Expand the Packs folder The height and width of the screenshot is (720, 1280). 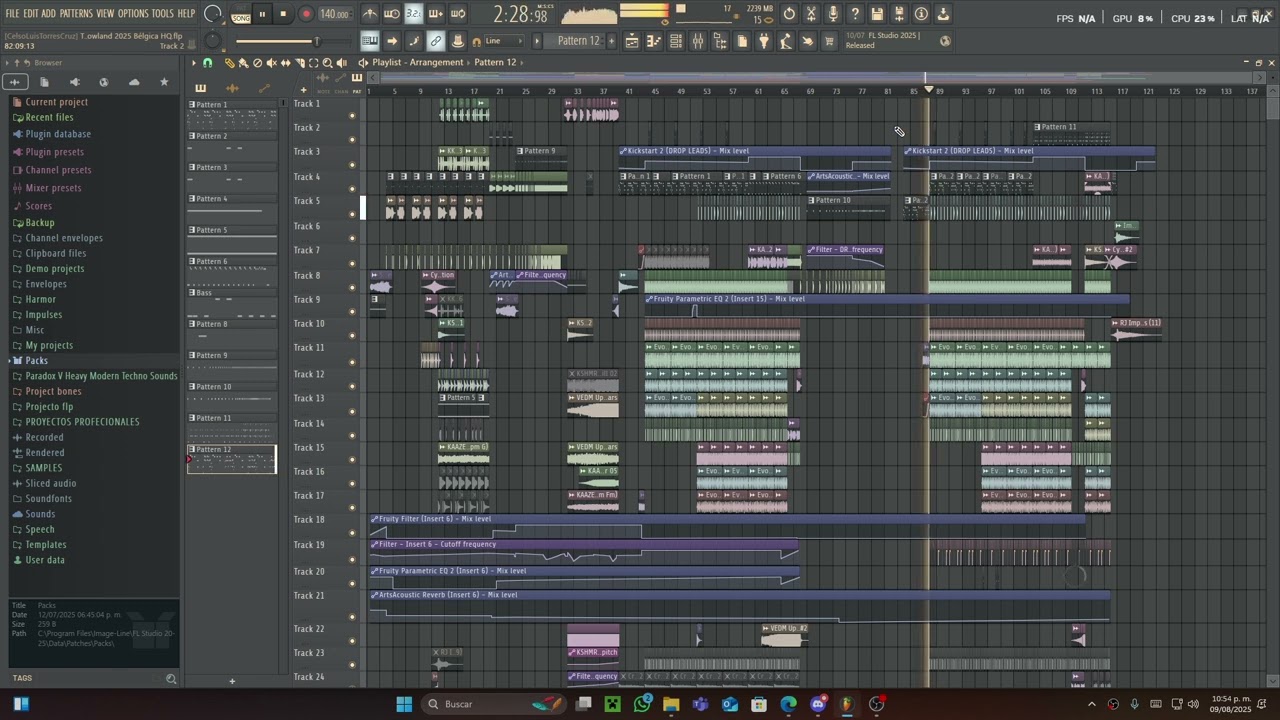tap(36, 361)
